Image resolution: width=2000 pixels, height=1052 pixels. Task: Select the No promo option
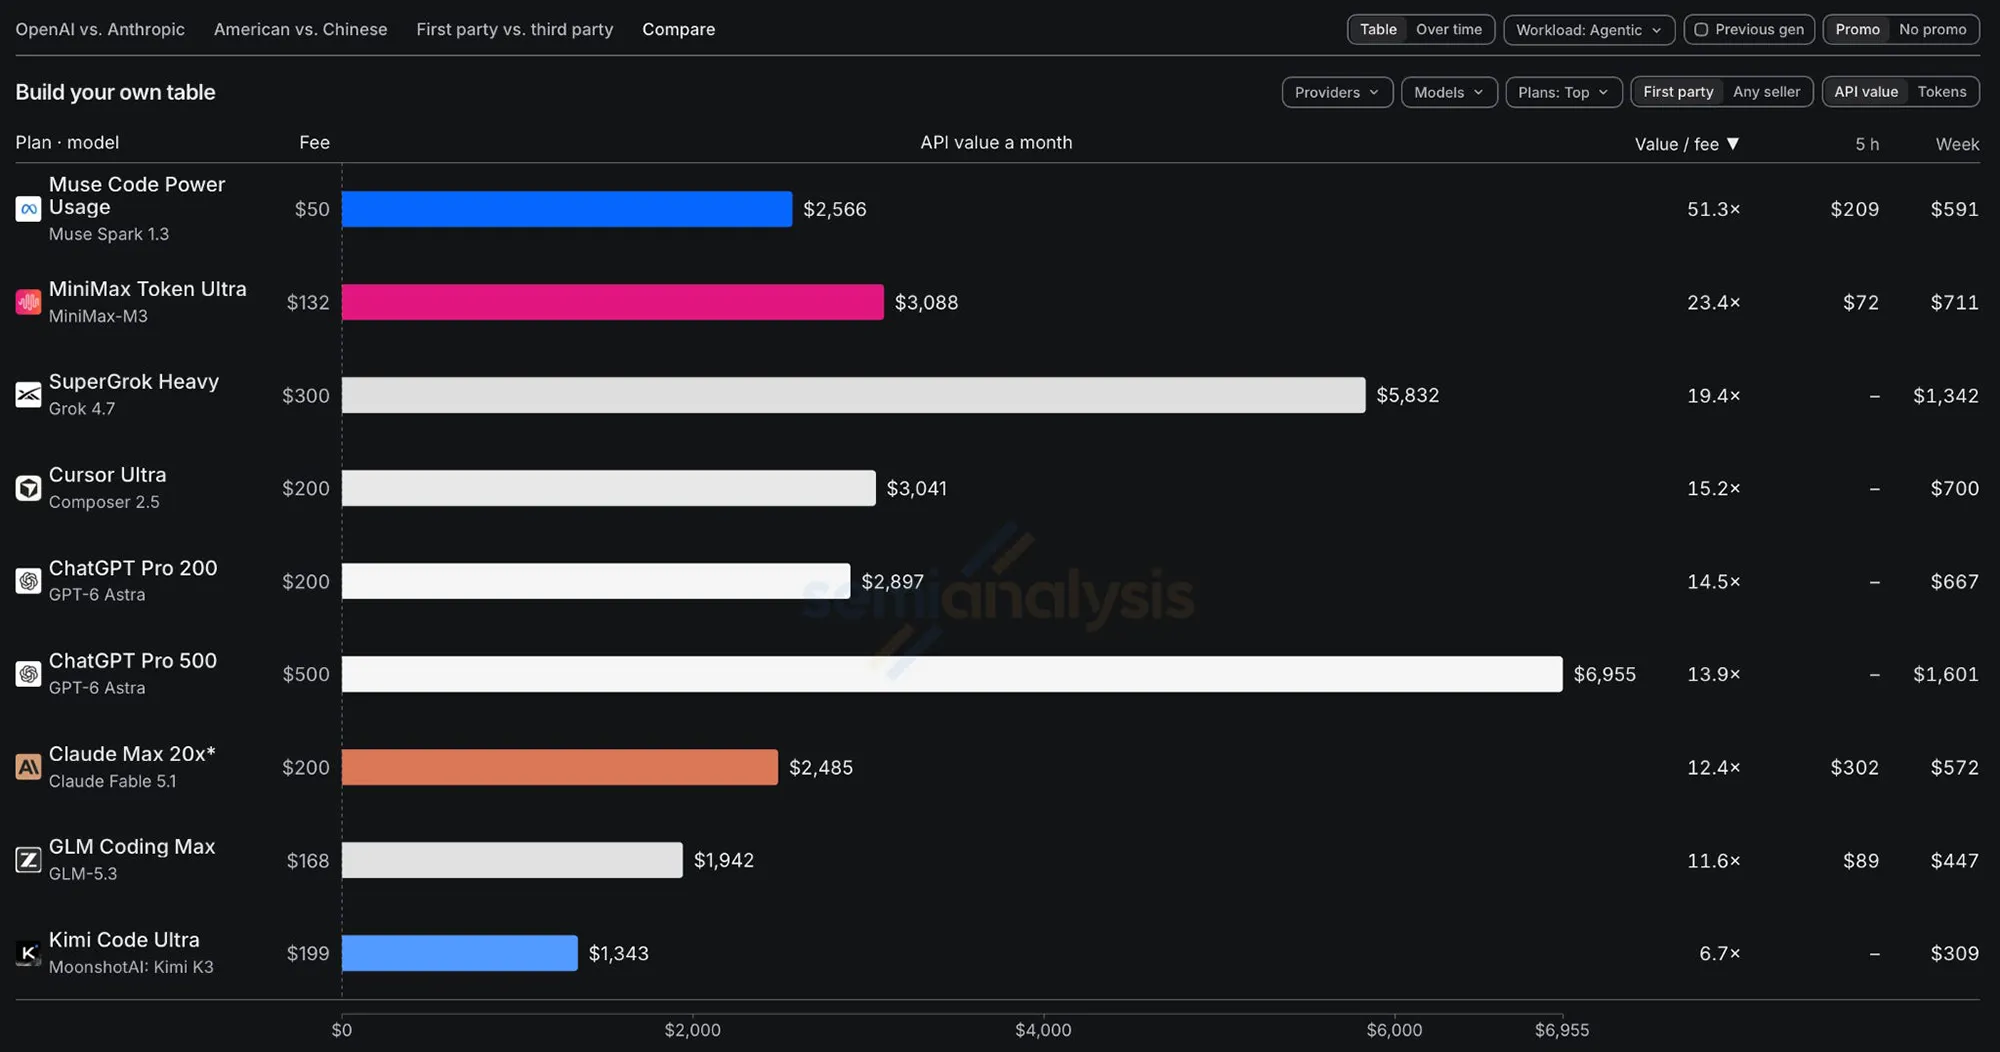click(x=1932, y=30)
